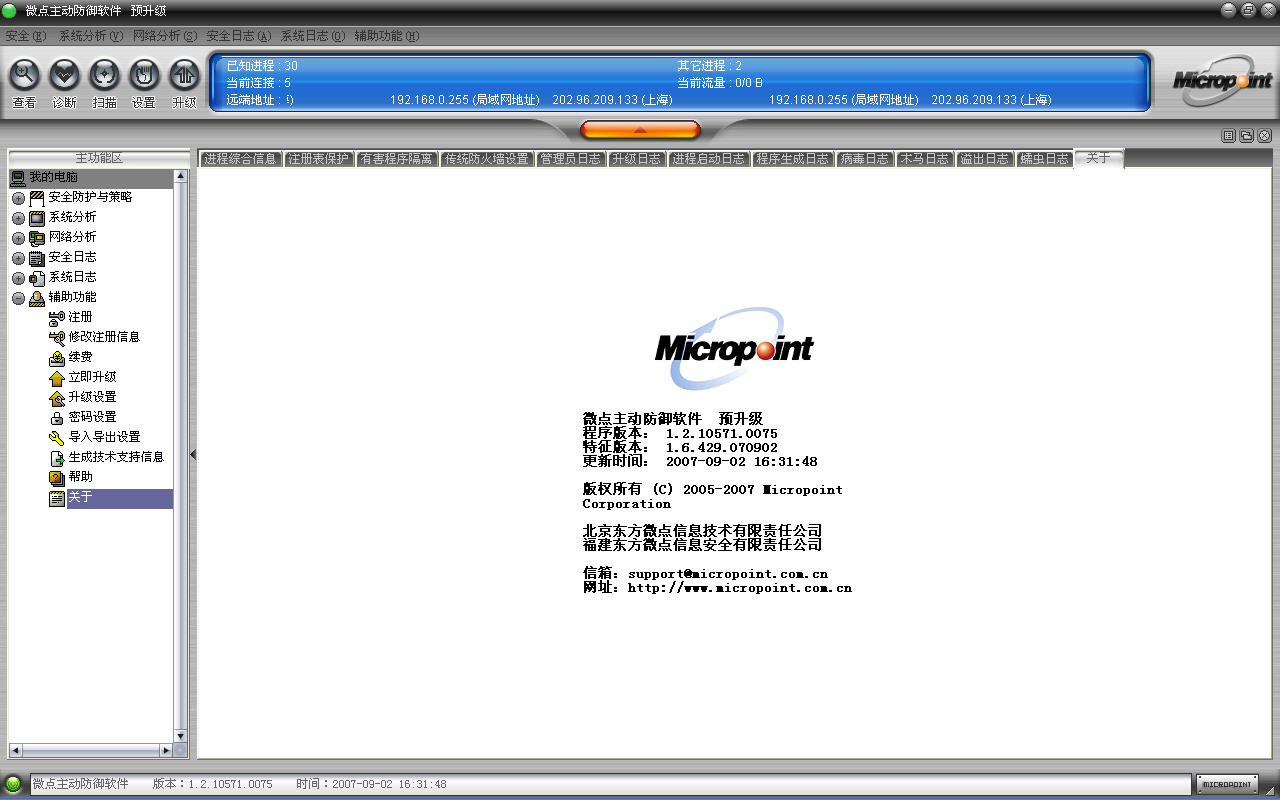
Task: Click the 续费 renewal tree item
Action: click(80, 357)
